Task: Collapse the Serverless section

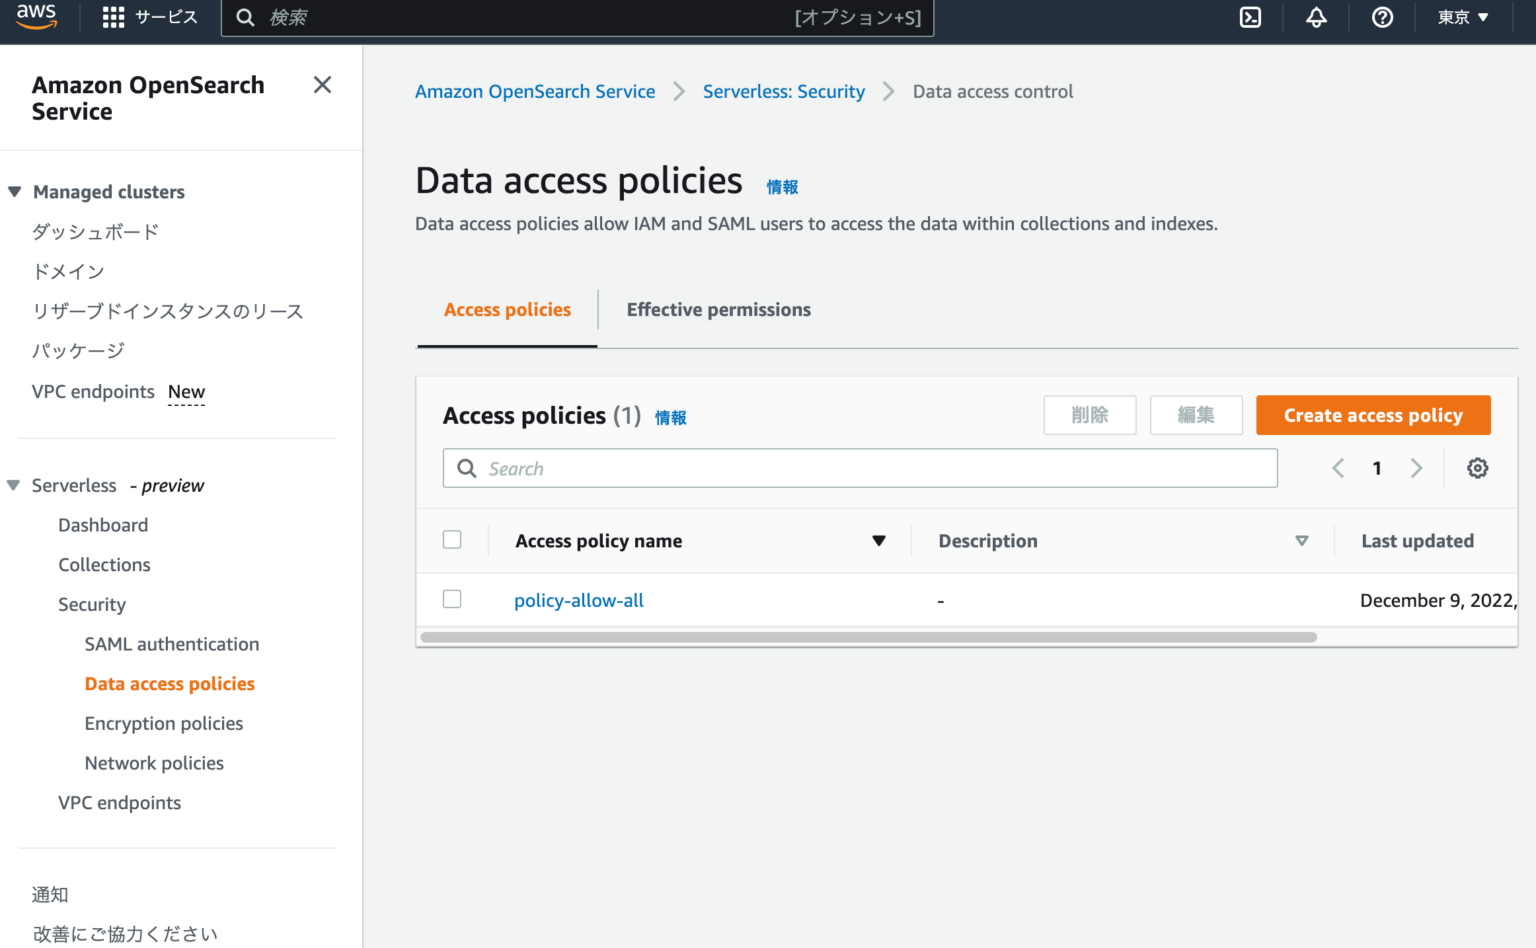Action: (14, 485)
